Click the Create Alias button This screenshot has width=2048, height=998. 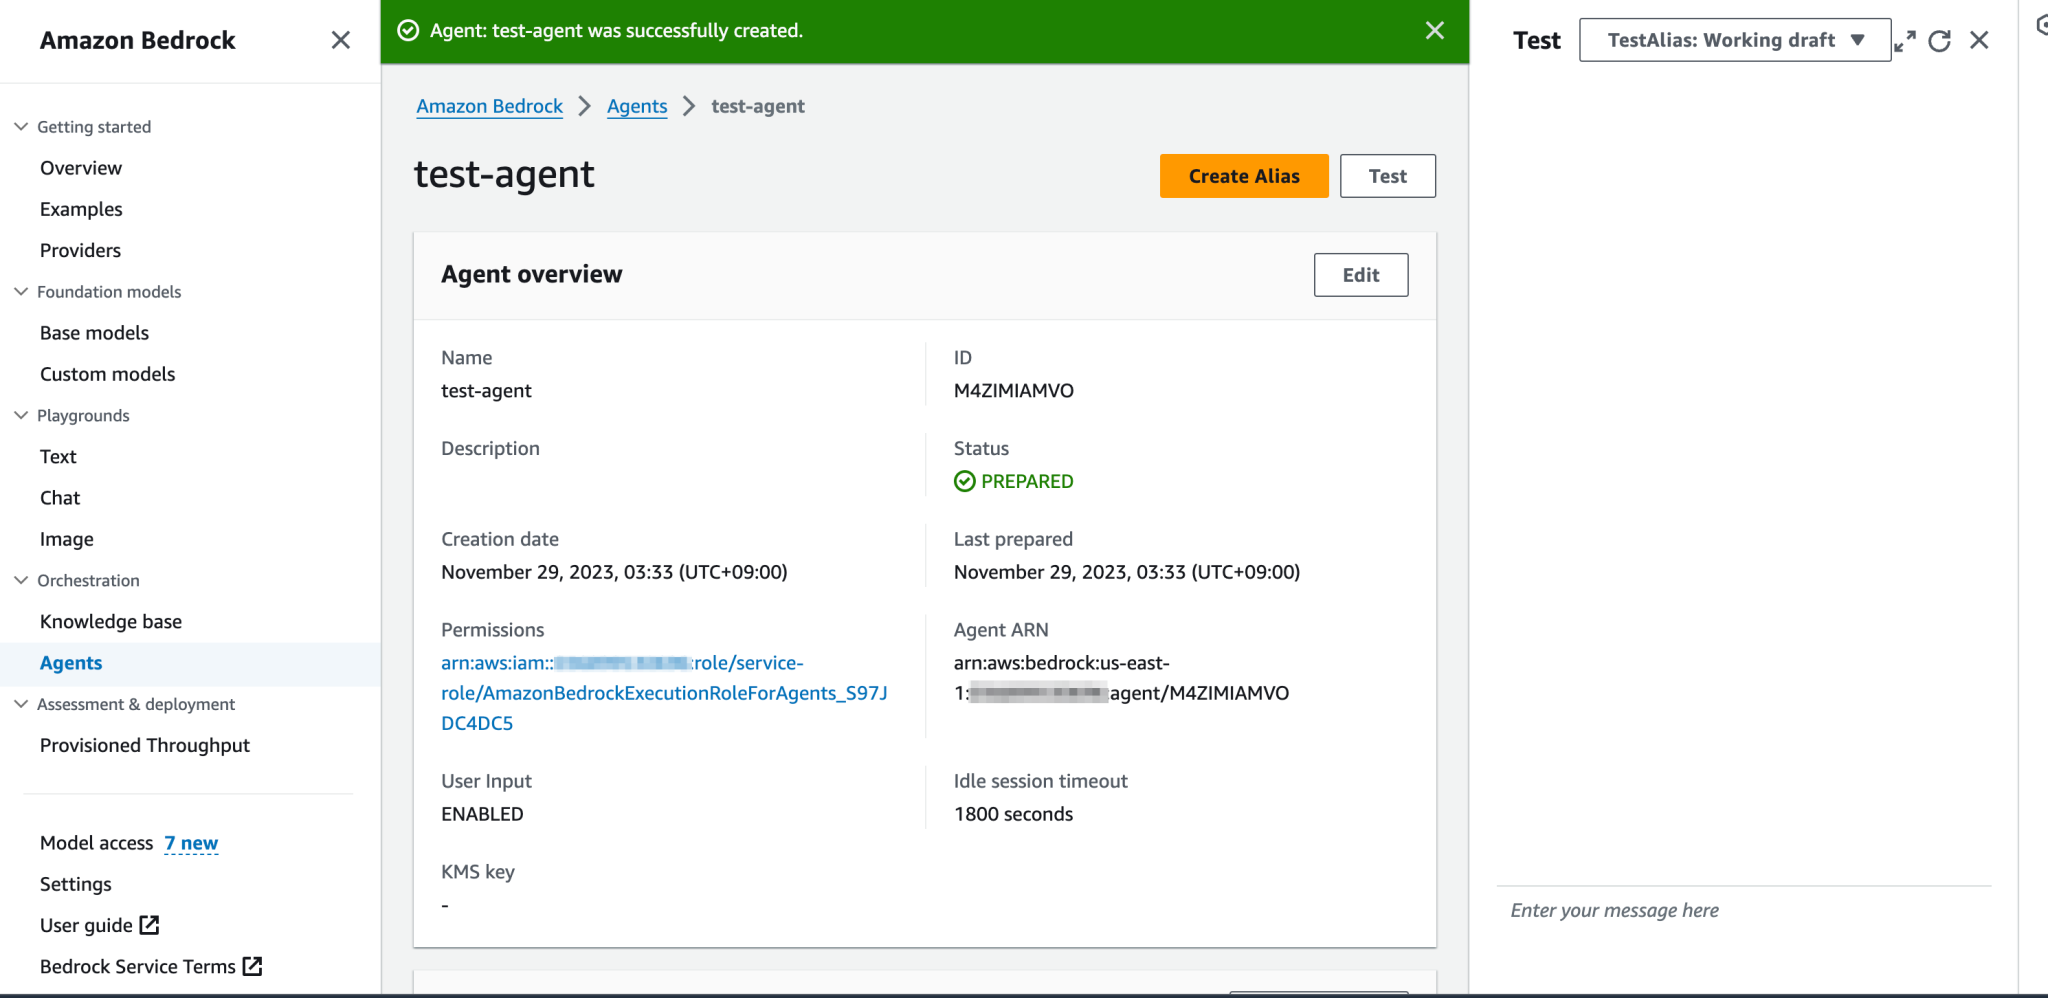click(1243, 176)
